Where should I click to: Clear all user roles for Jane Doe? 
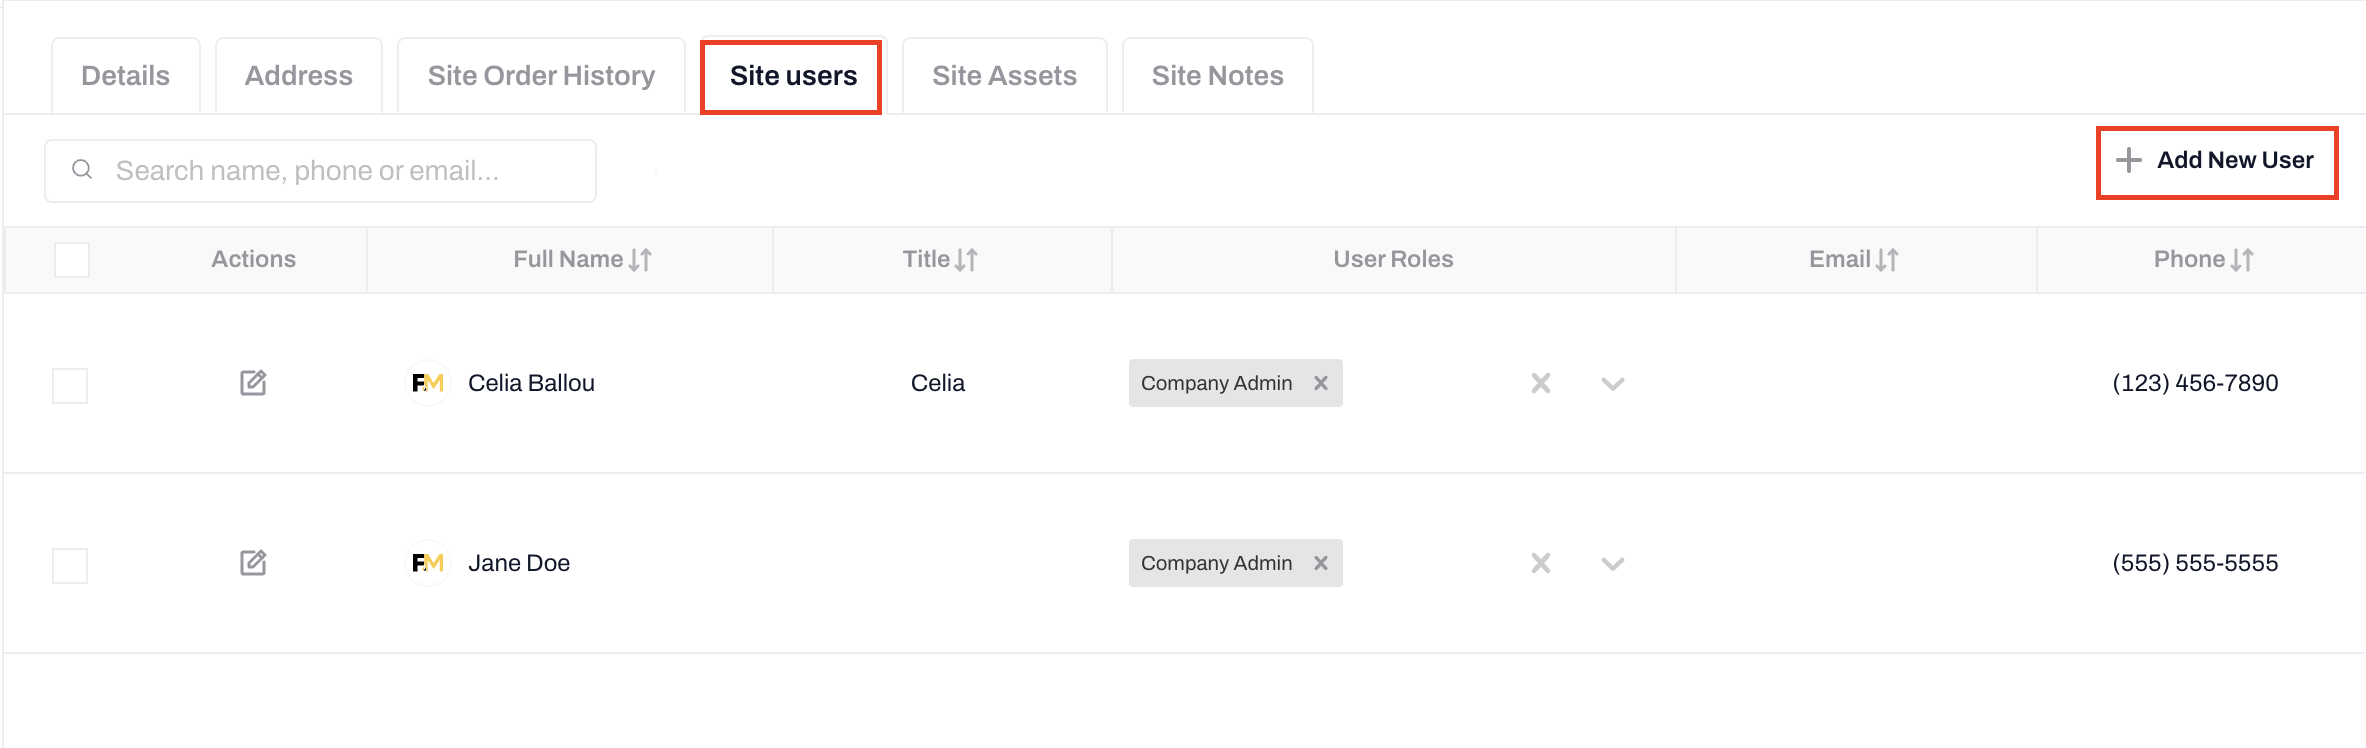(1540, 563)
